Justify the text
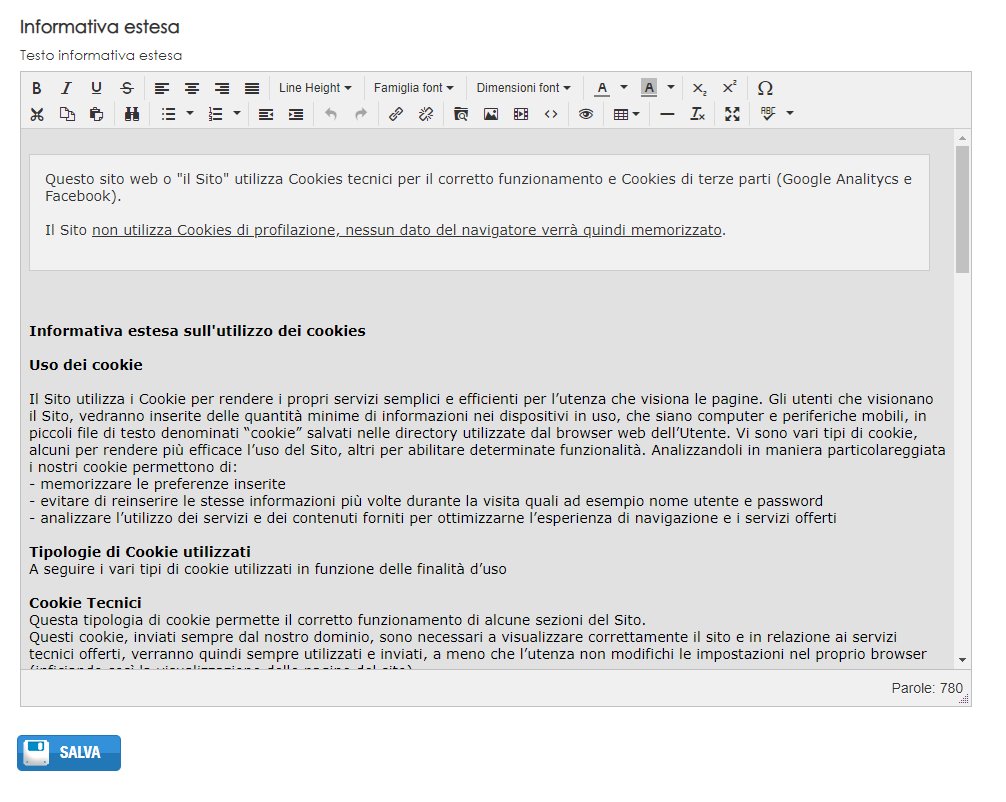Viewport: 1006px width, 802px height. (x=252, y=88)
